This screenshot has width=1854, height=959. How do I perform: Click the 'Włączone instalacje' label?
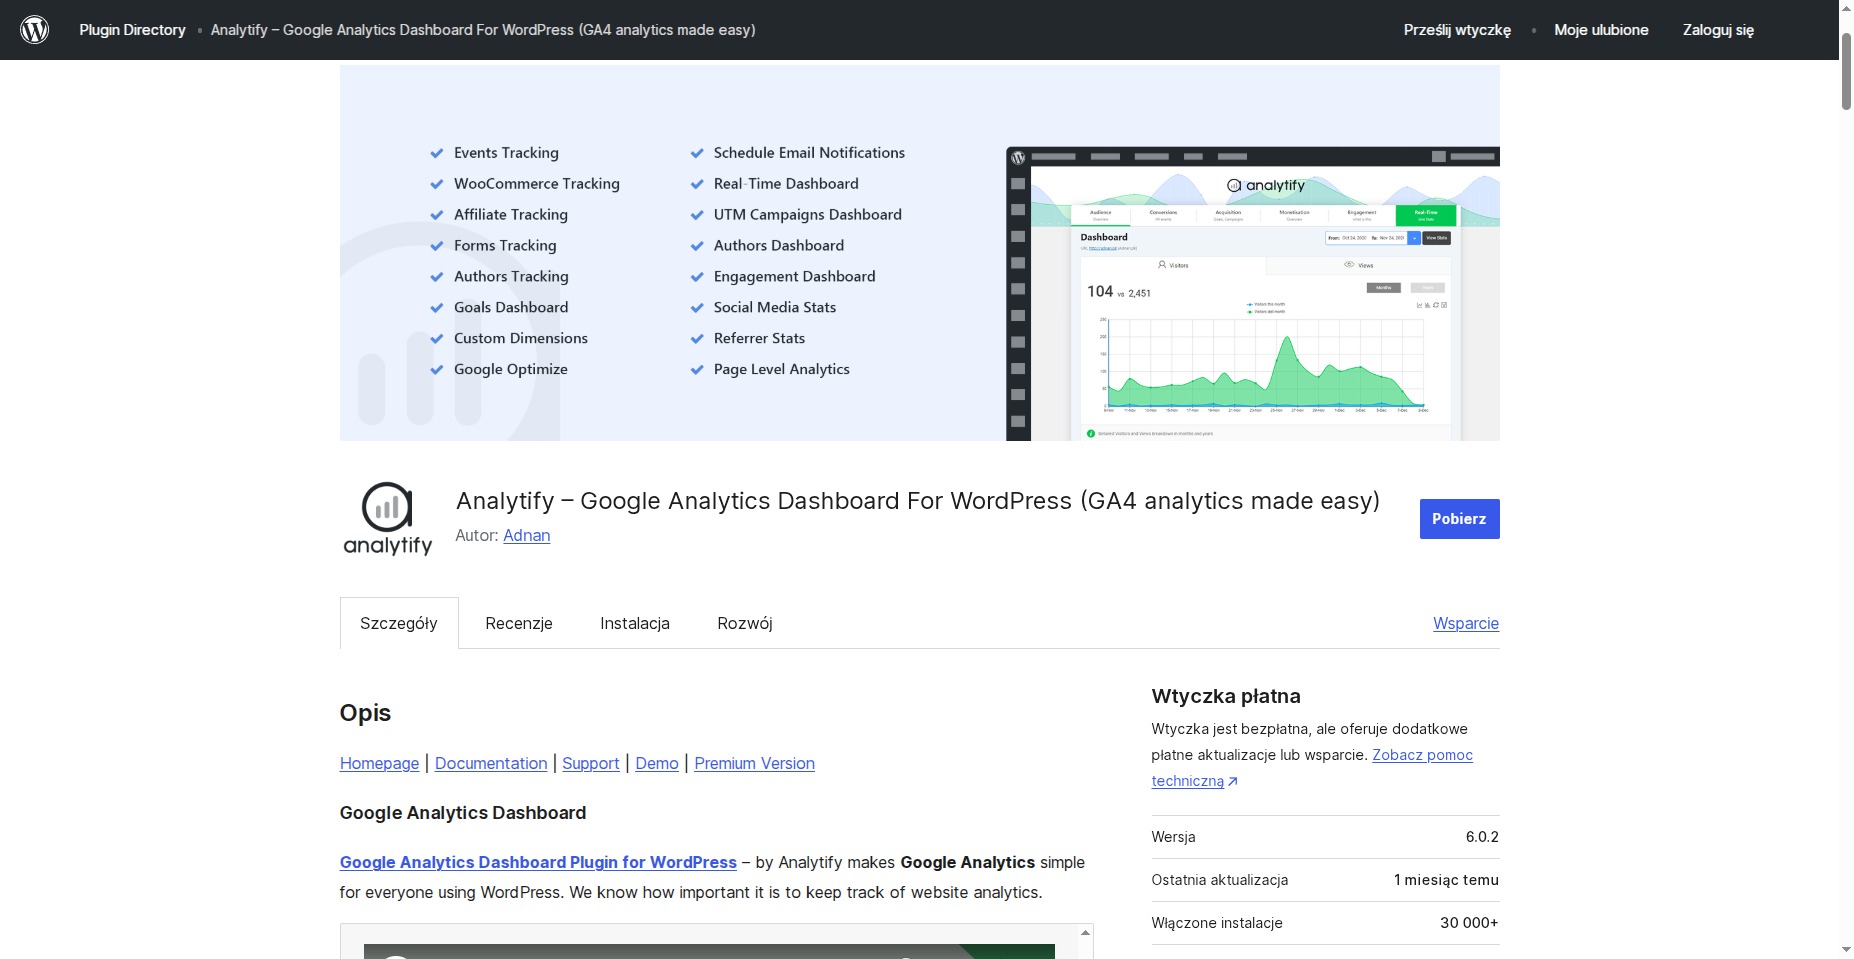click(x=1217, y=923)
